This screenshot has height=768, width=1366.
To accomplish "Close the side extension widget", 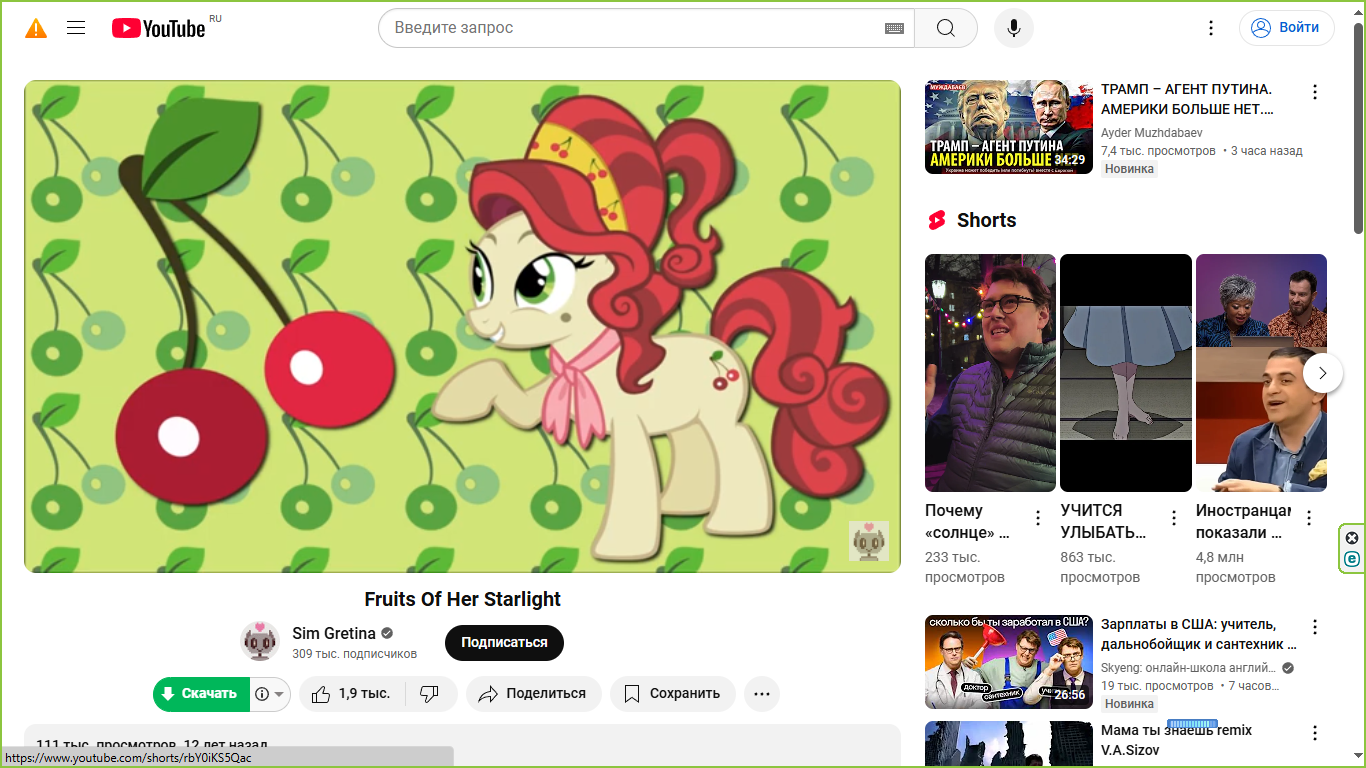I will click(1352, 538).
